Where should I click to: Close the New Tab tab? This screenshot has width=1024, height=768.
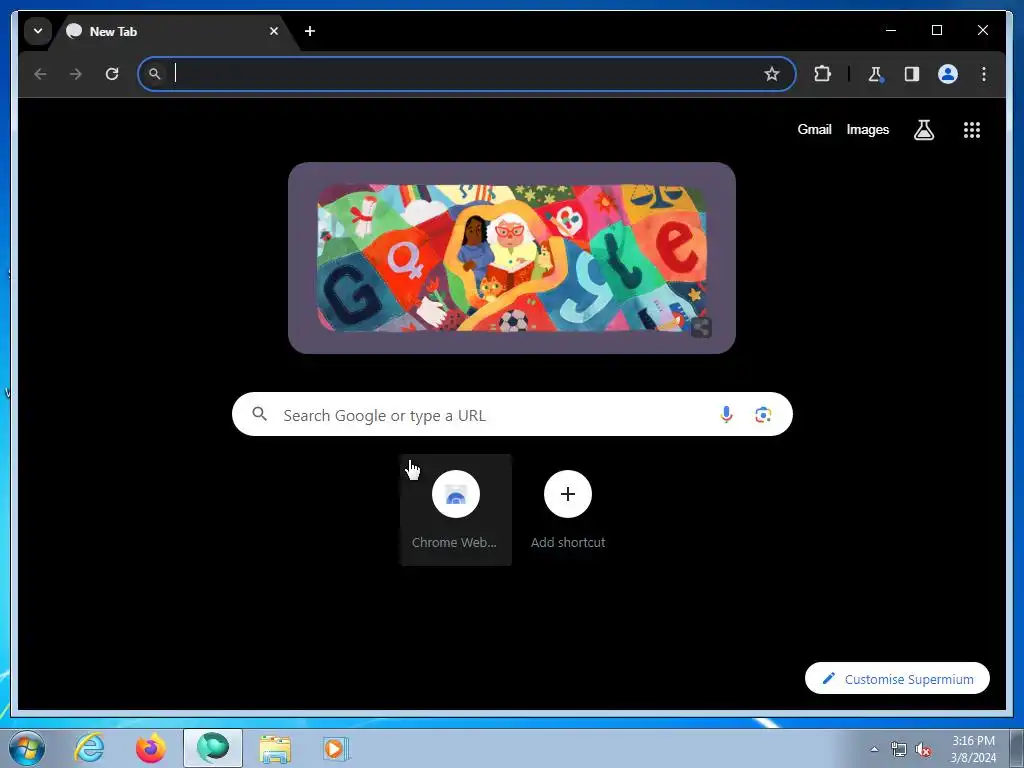pyautogui.click(x=274, y=31)
